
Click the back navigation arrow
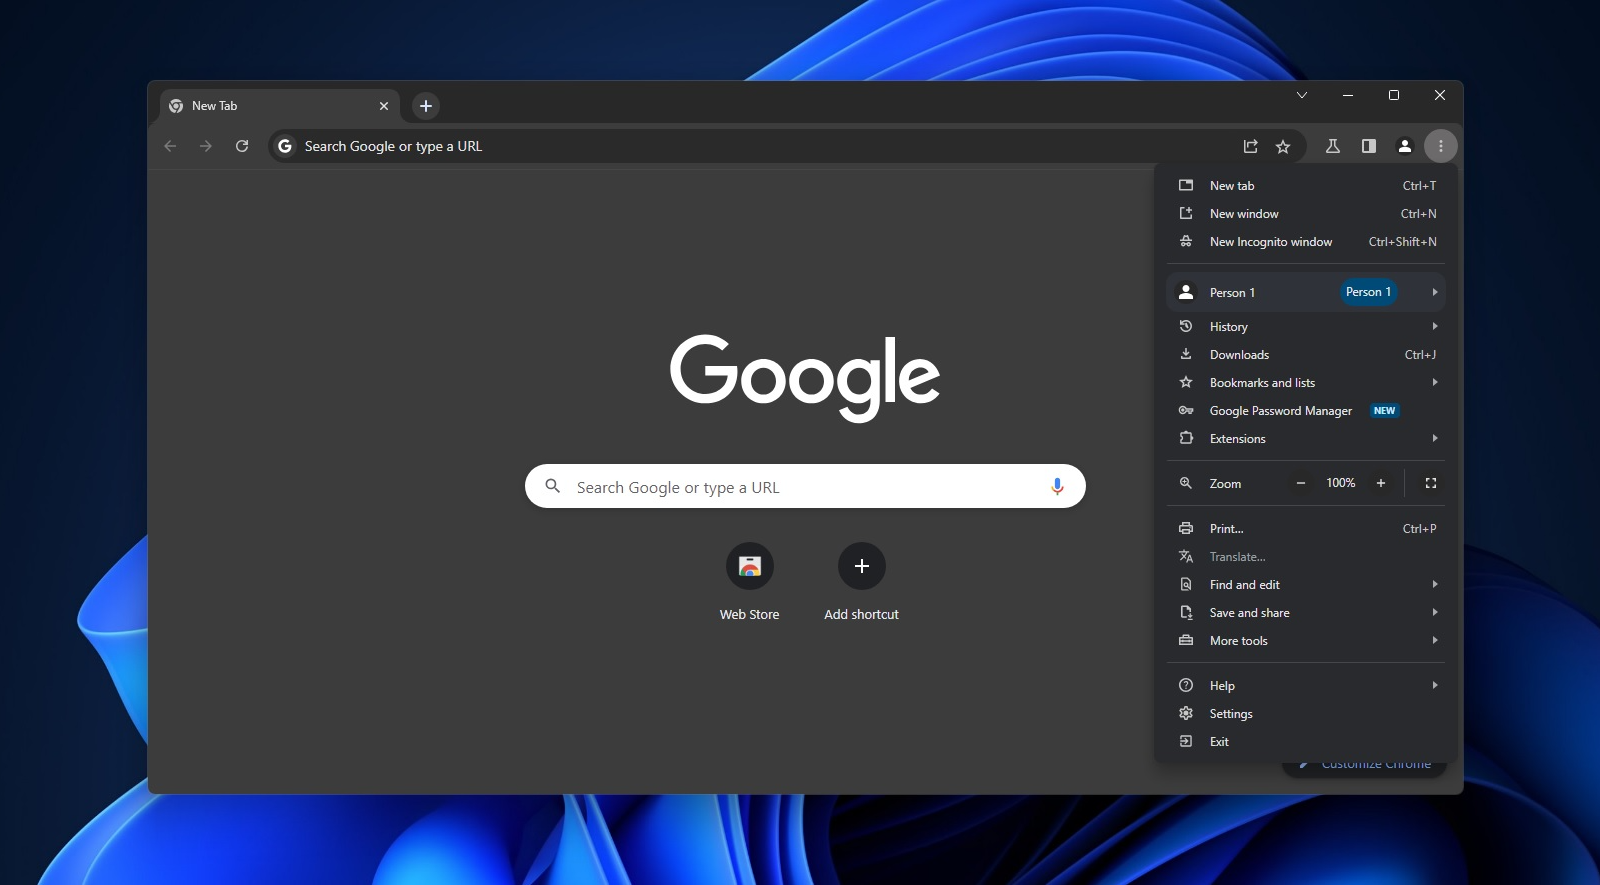170,146
